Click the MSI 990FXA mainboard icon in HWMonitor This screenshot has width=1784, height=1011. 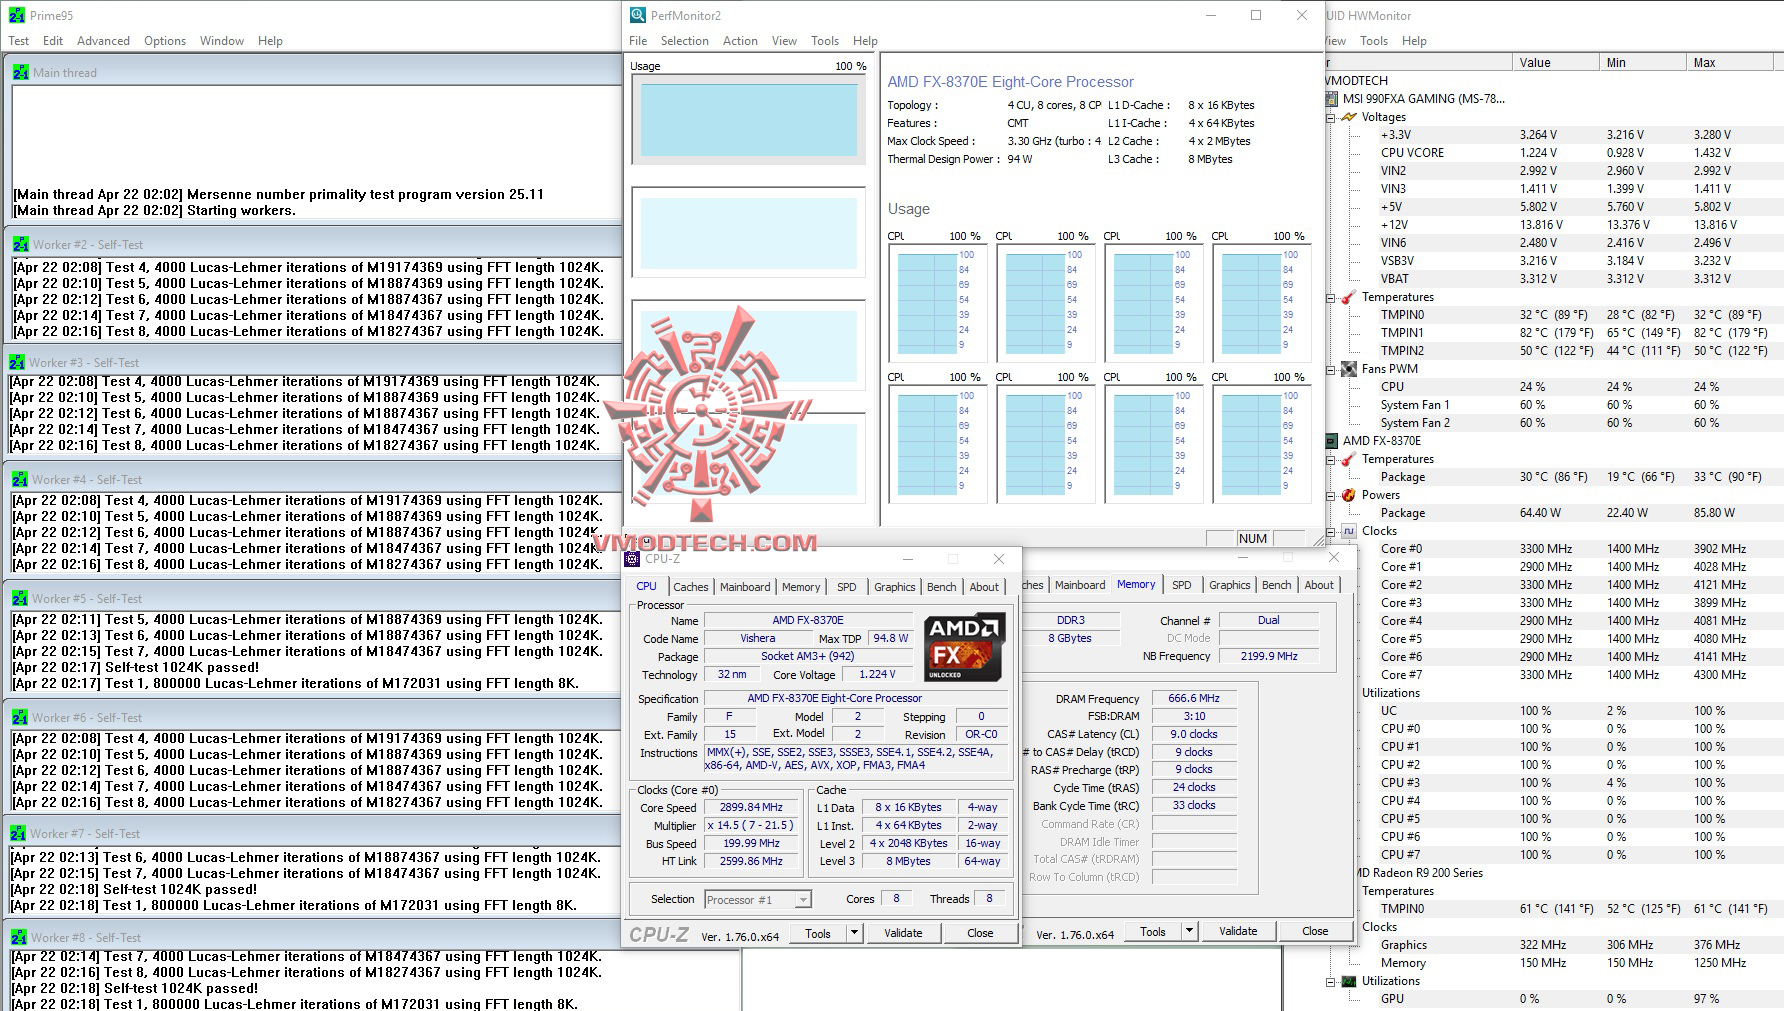coord(1331,99)
